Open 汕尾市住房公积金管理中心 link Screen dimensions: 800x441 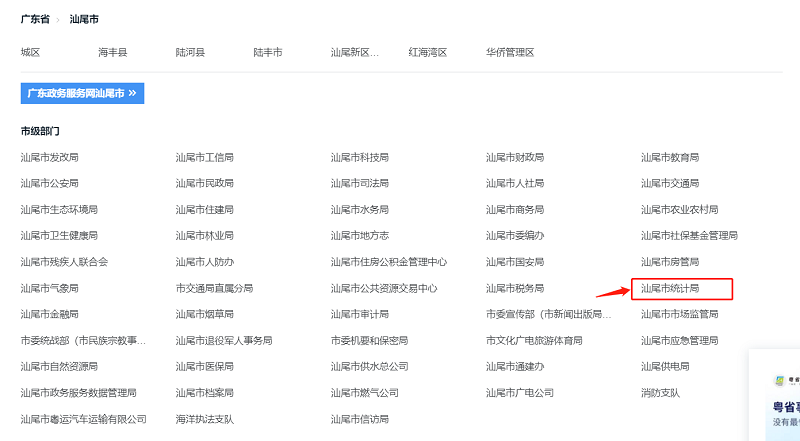pos(389,262)
